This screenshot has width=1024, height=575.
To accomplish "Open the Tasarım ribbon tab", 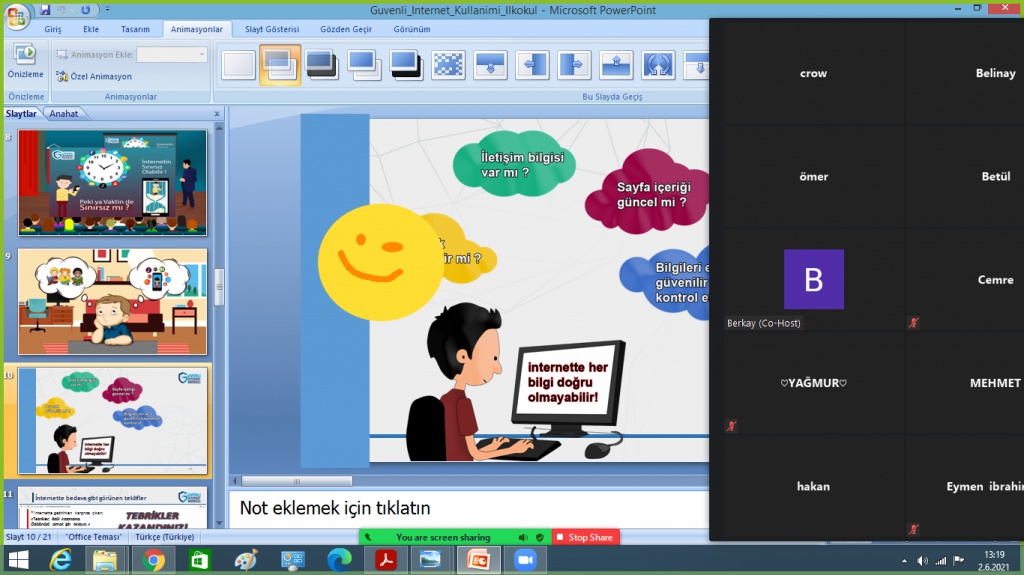I will [135, 30].
